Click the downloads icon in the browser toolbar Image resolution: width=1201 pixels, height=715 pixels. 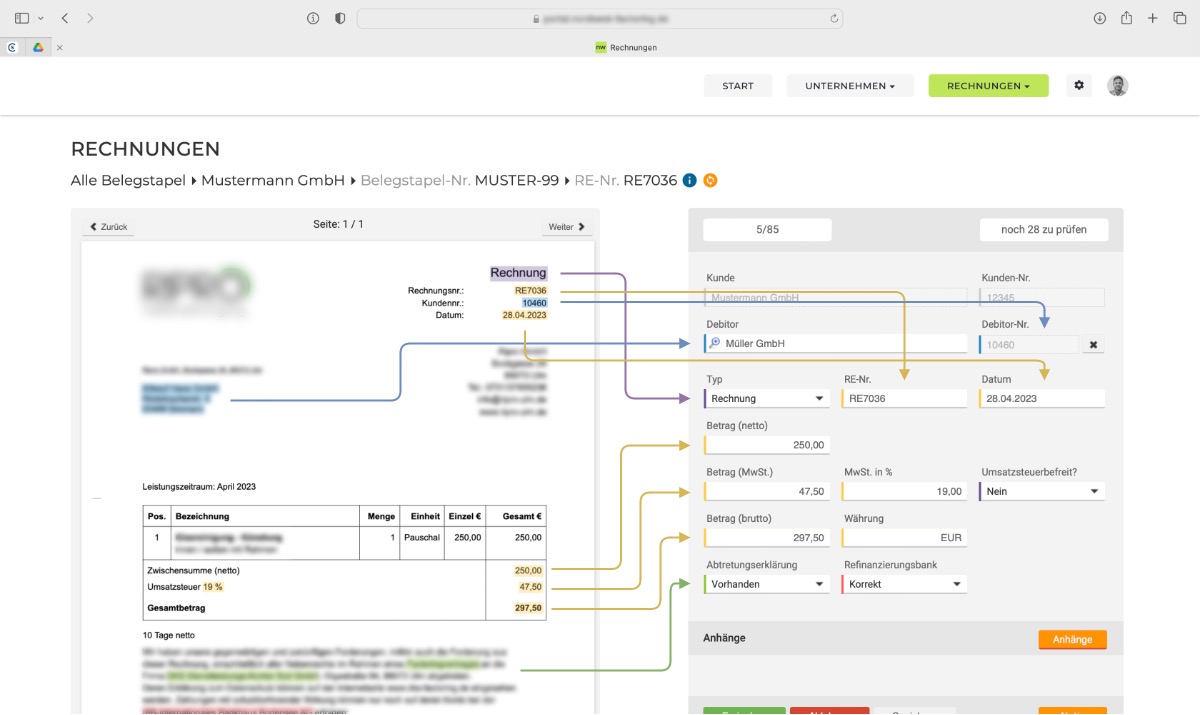click(1100, 17)
